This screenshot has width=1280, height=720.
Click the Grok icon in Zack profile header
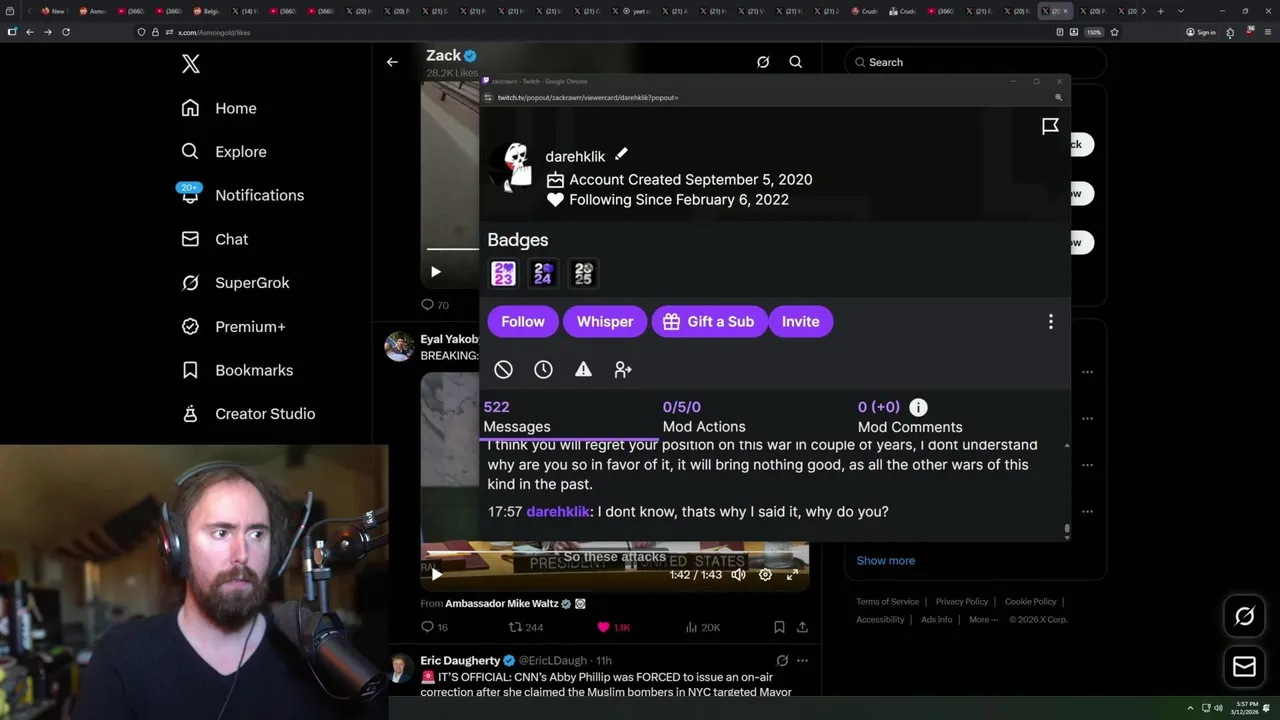(x=763, y=62)
